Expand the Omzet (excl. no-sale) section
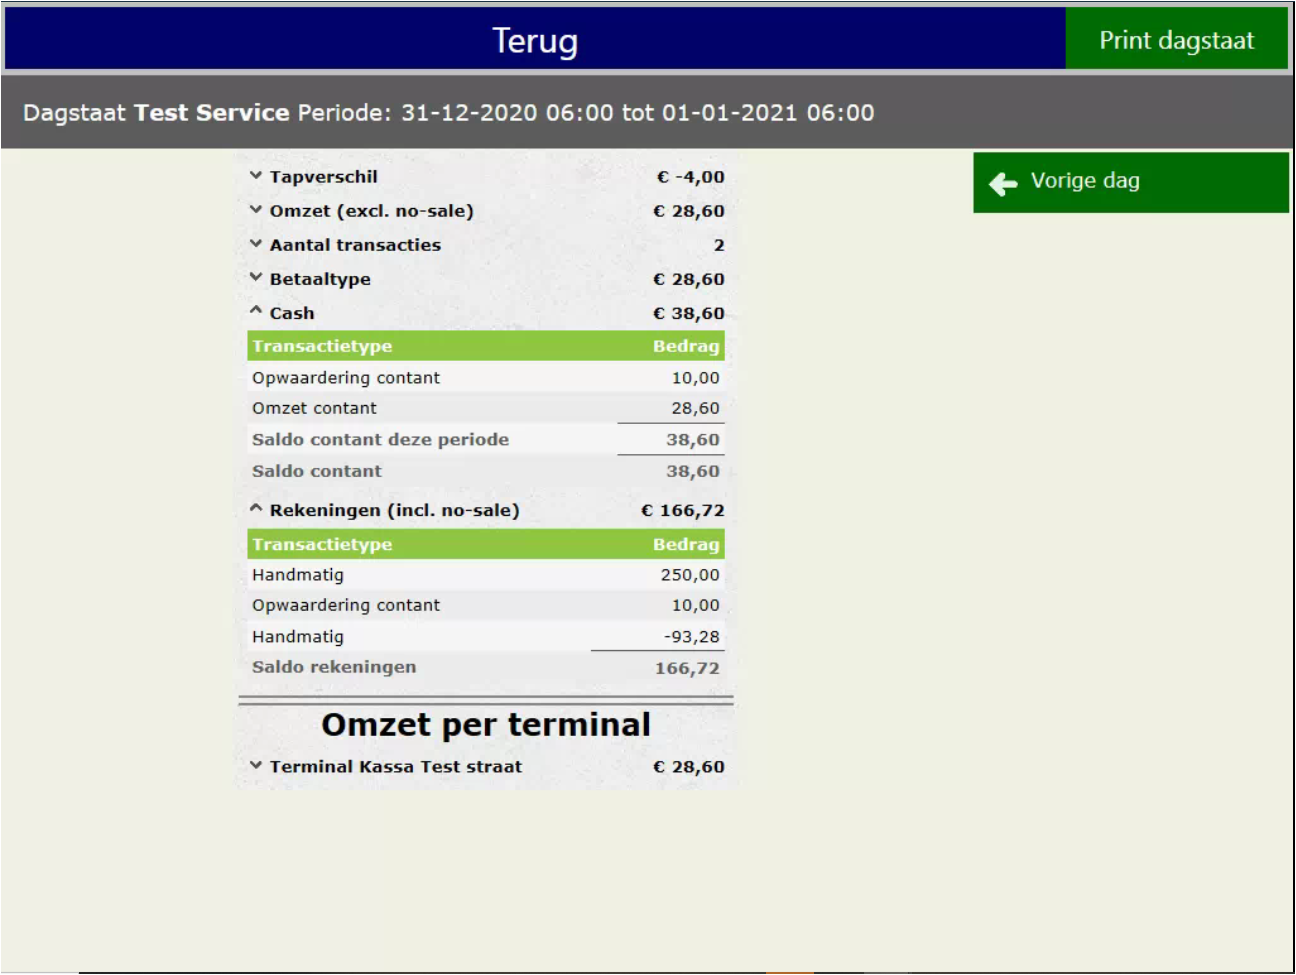The image size is (1296, 975). [x=256, y=210]
